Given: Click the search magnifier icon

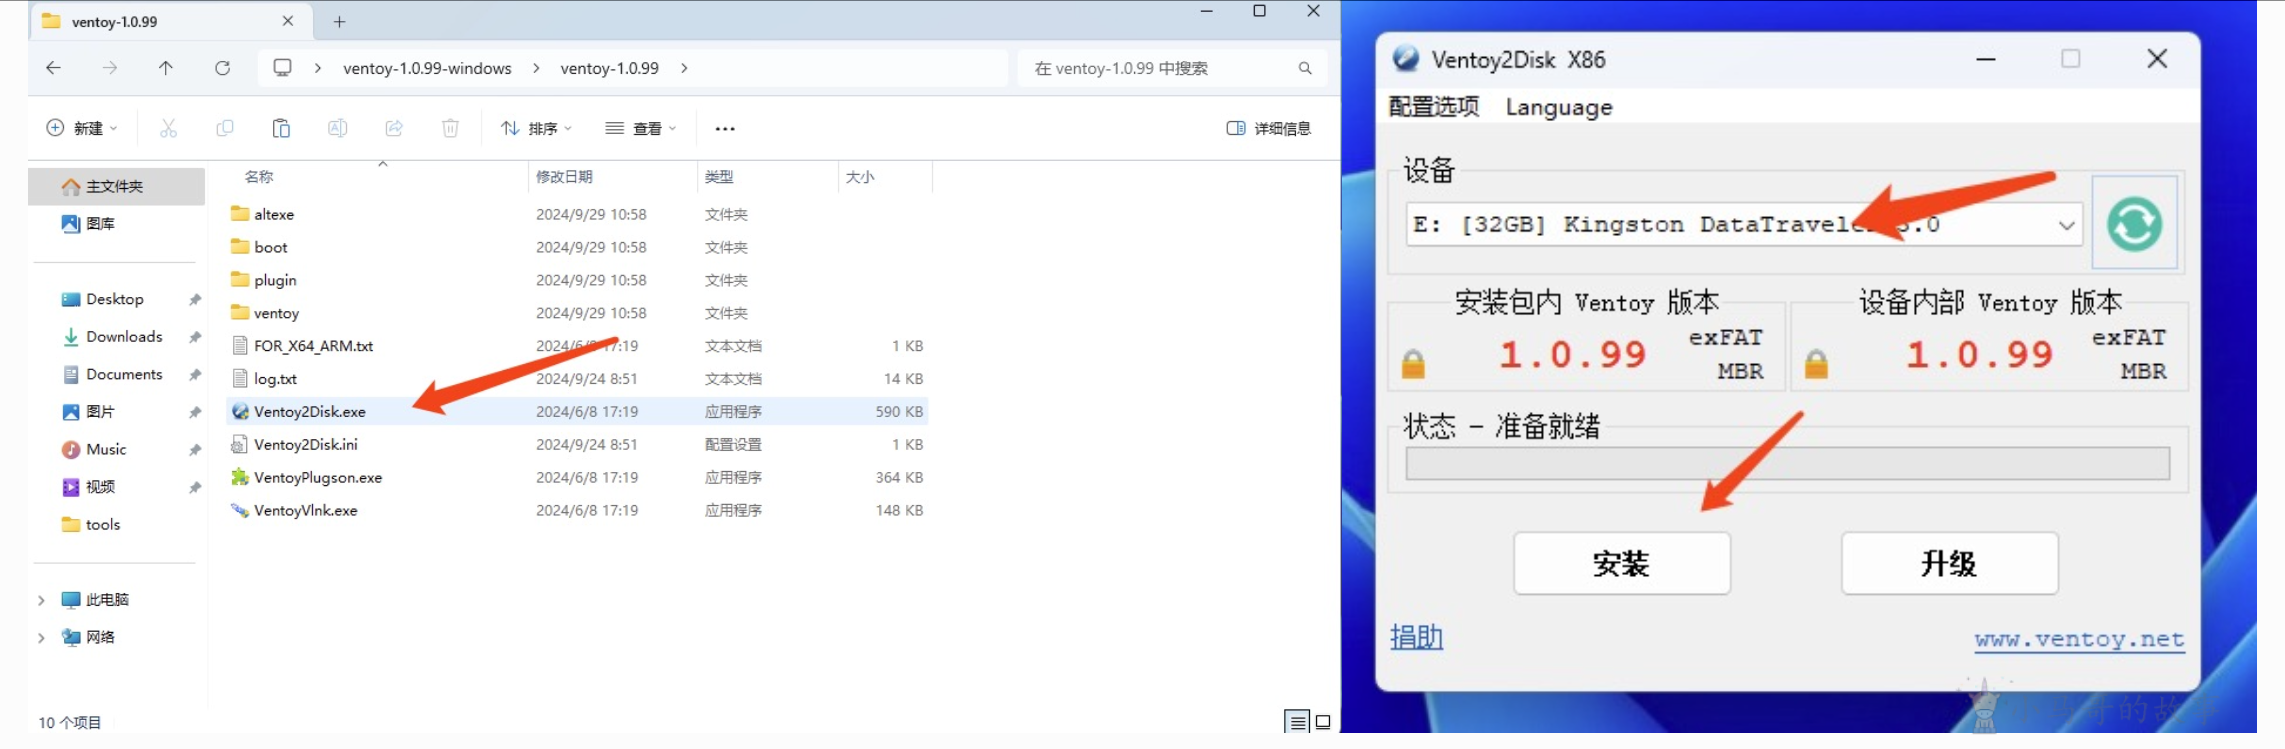Looking at the screenshot, I should 1305,68.
